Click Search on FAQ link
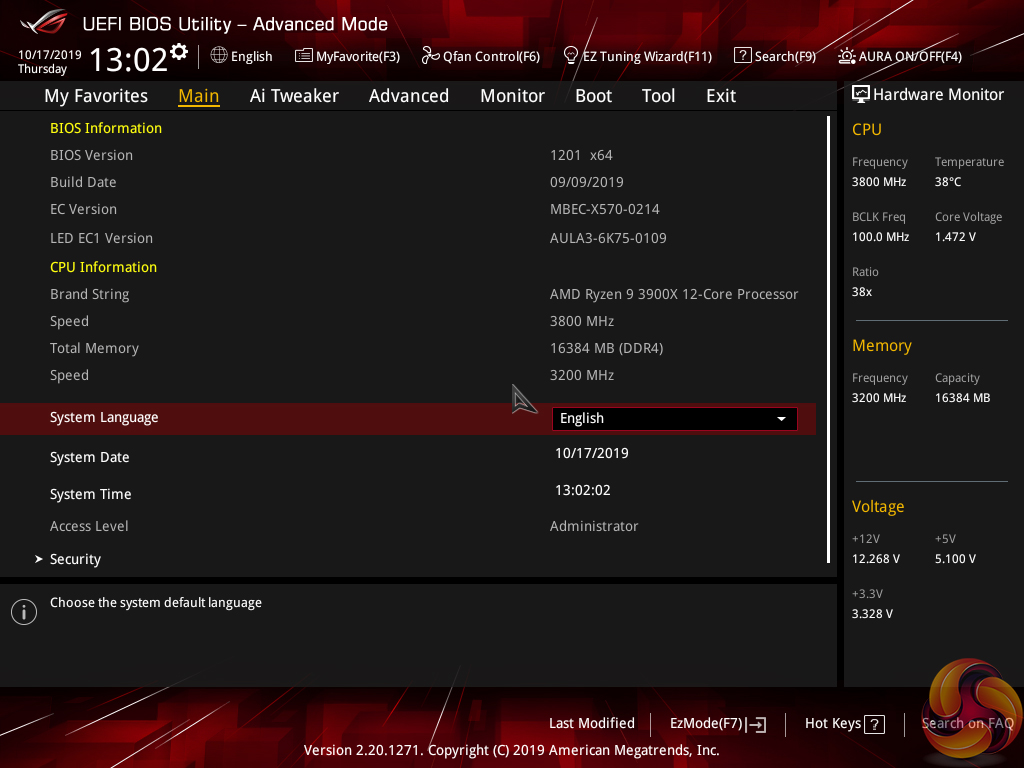This screenshot has width=1024, height=768. point(967,723)
